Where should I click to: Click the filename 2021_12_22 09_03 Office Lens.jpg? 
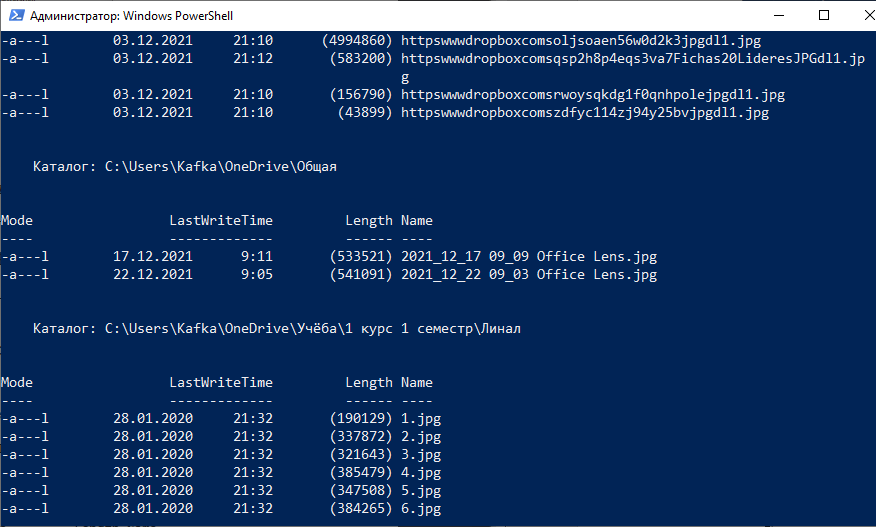529,274
